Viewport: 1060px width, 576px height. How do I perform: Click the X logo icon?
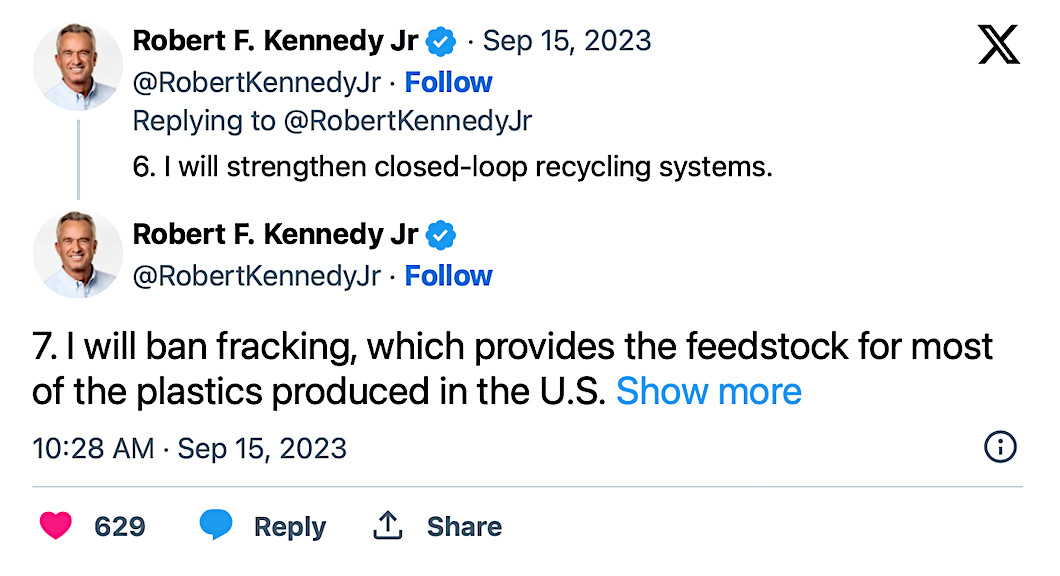999,44
